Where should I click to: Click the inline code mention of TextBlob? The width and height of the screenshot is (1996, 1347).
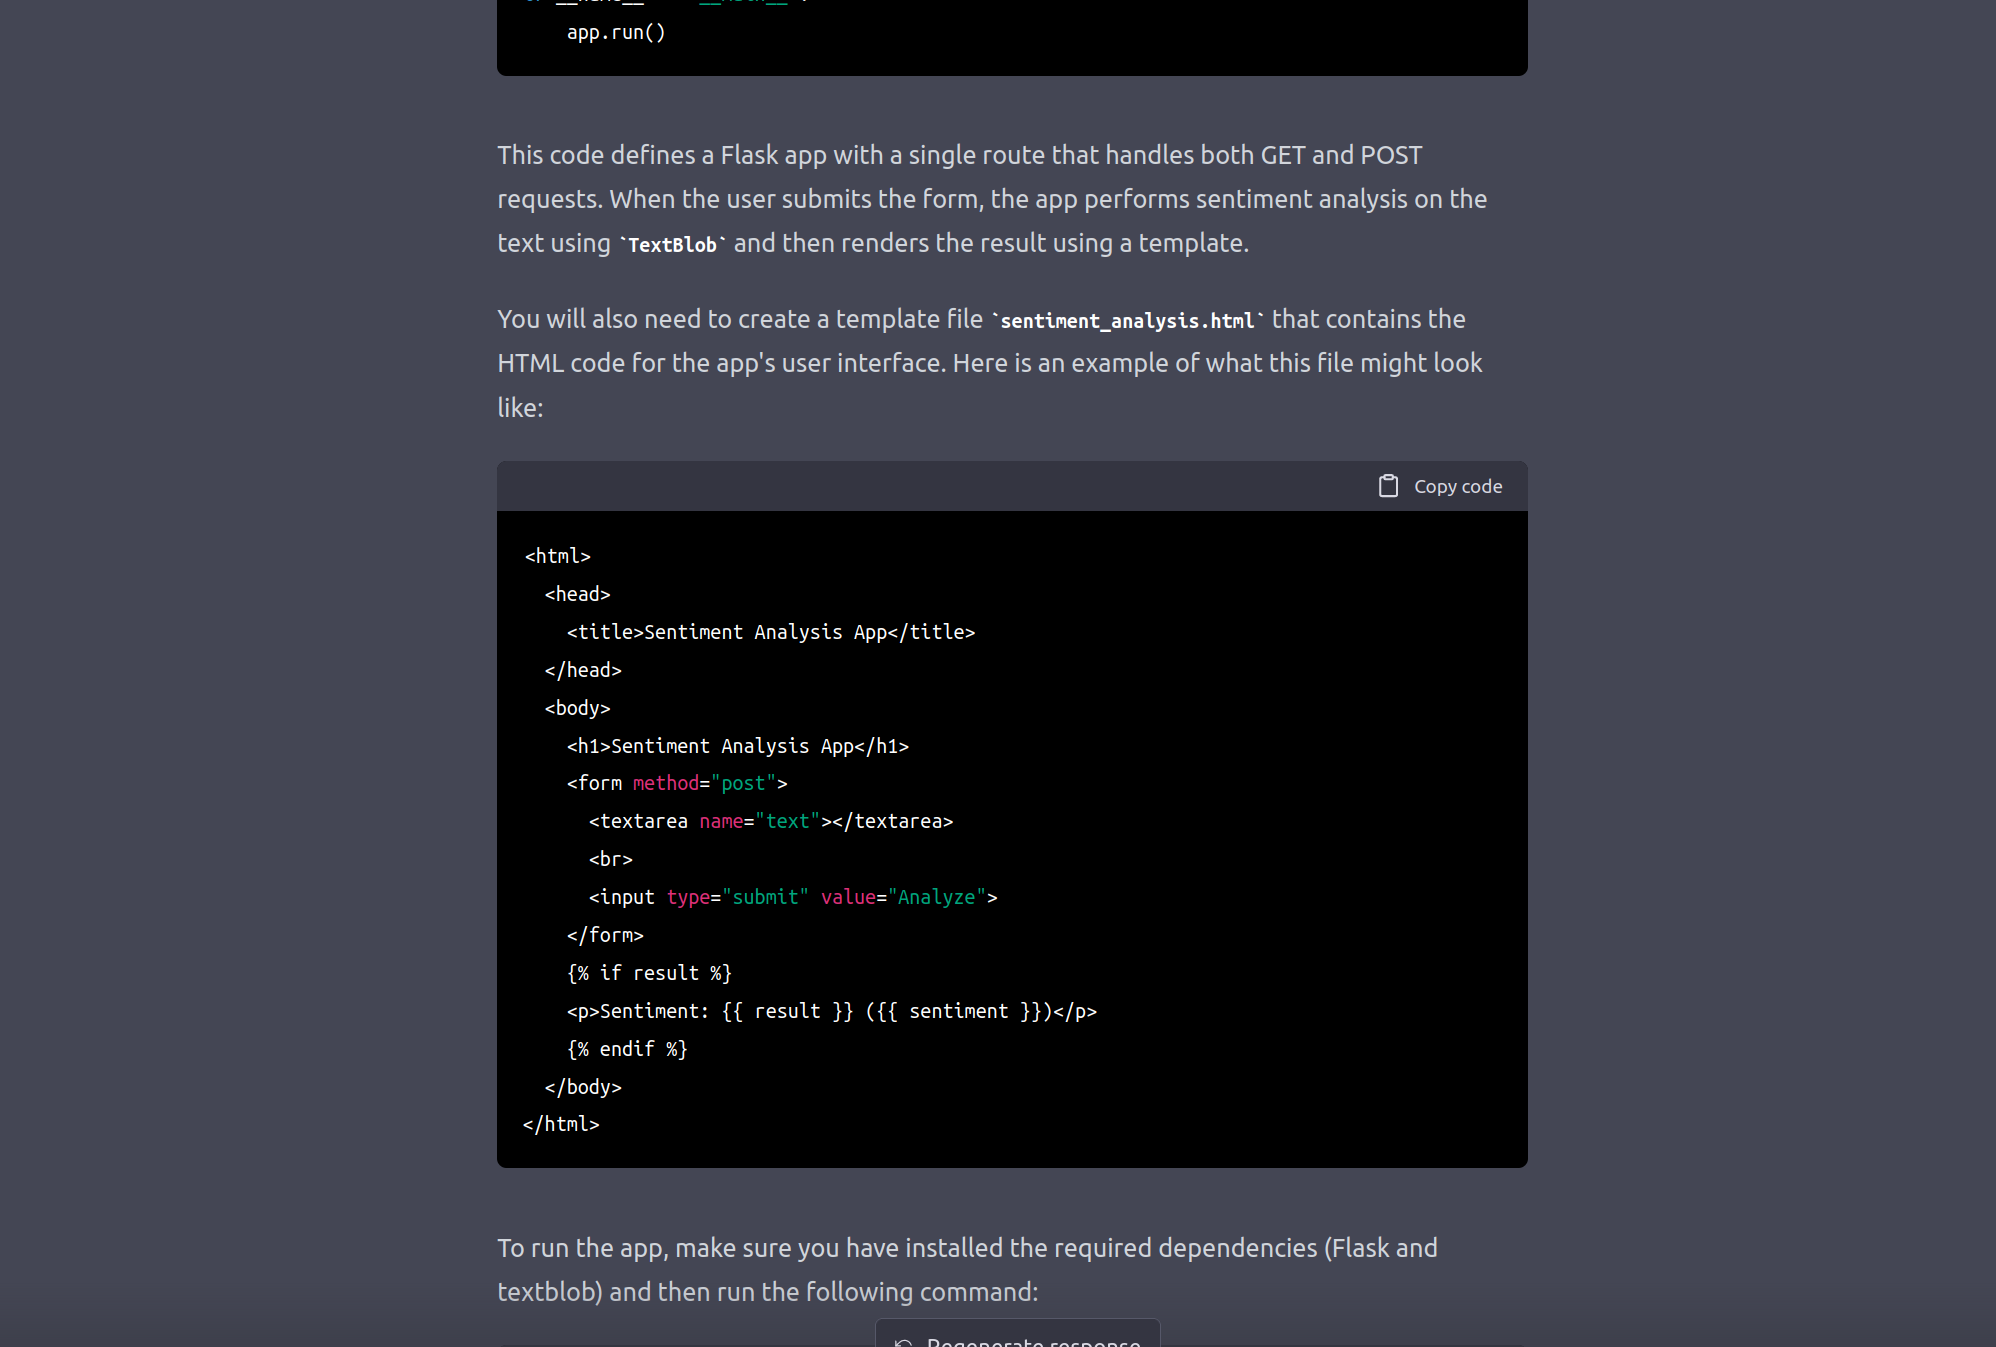(672, 243)
